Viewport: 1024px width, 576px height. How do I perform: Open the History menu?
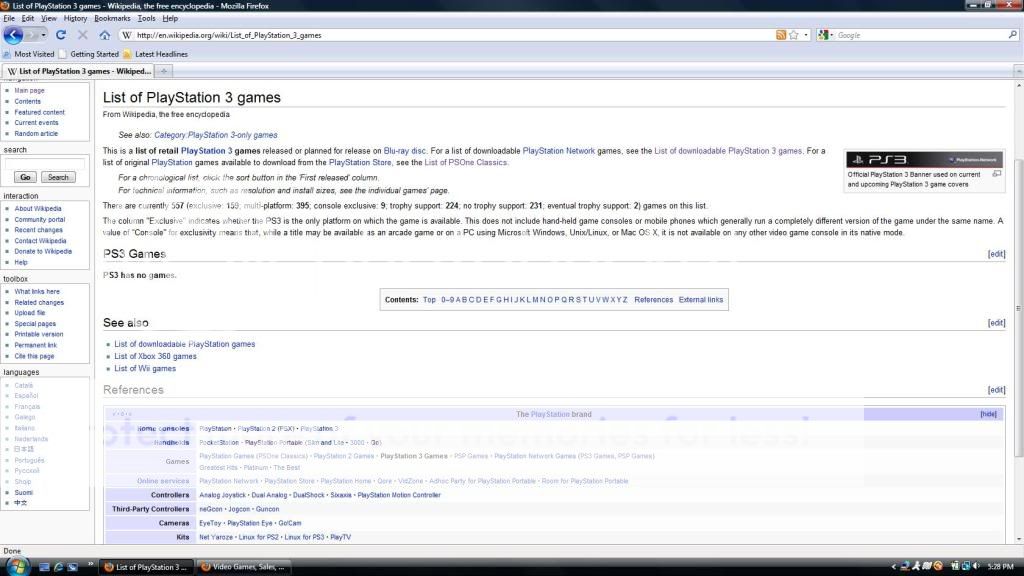point(75,18)
